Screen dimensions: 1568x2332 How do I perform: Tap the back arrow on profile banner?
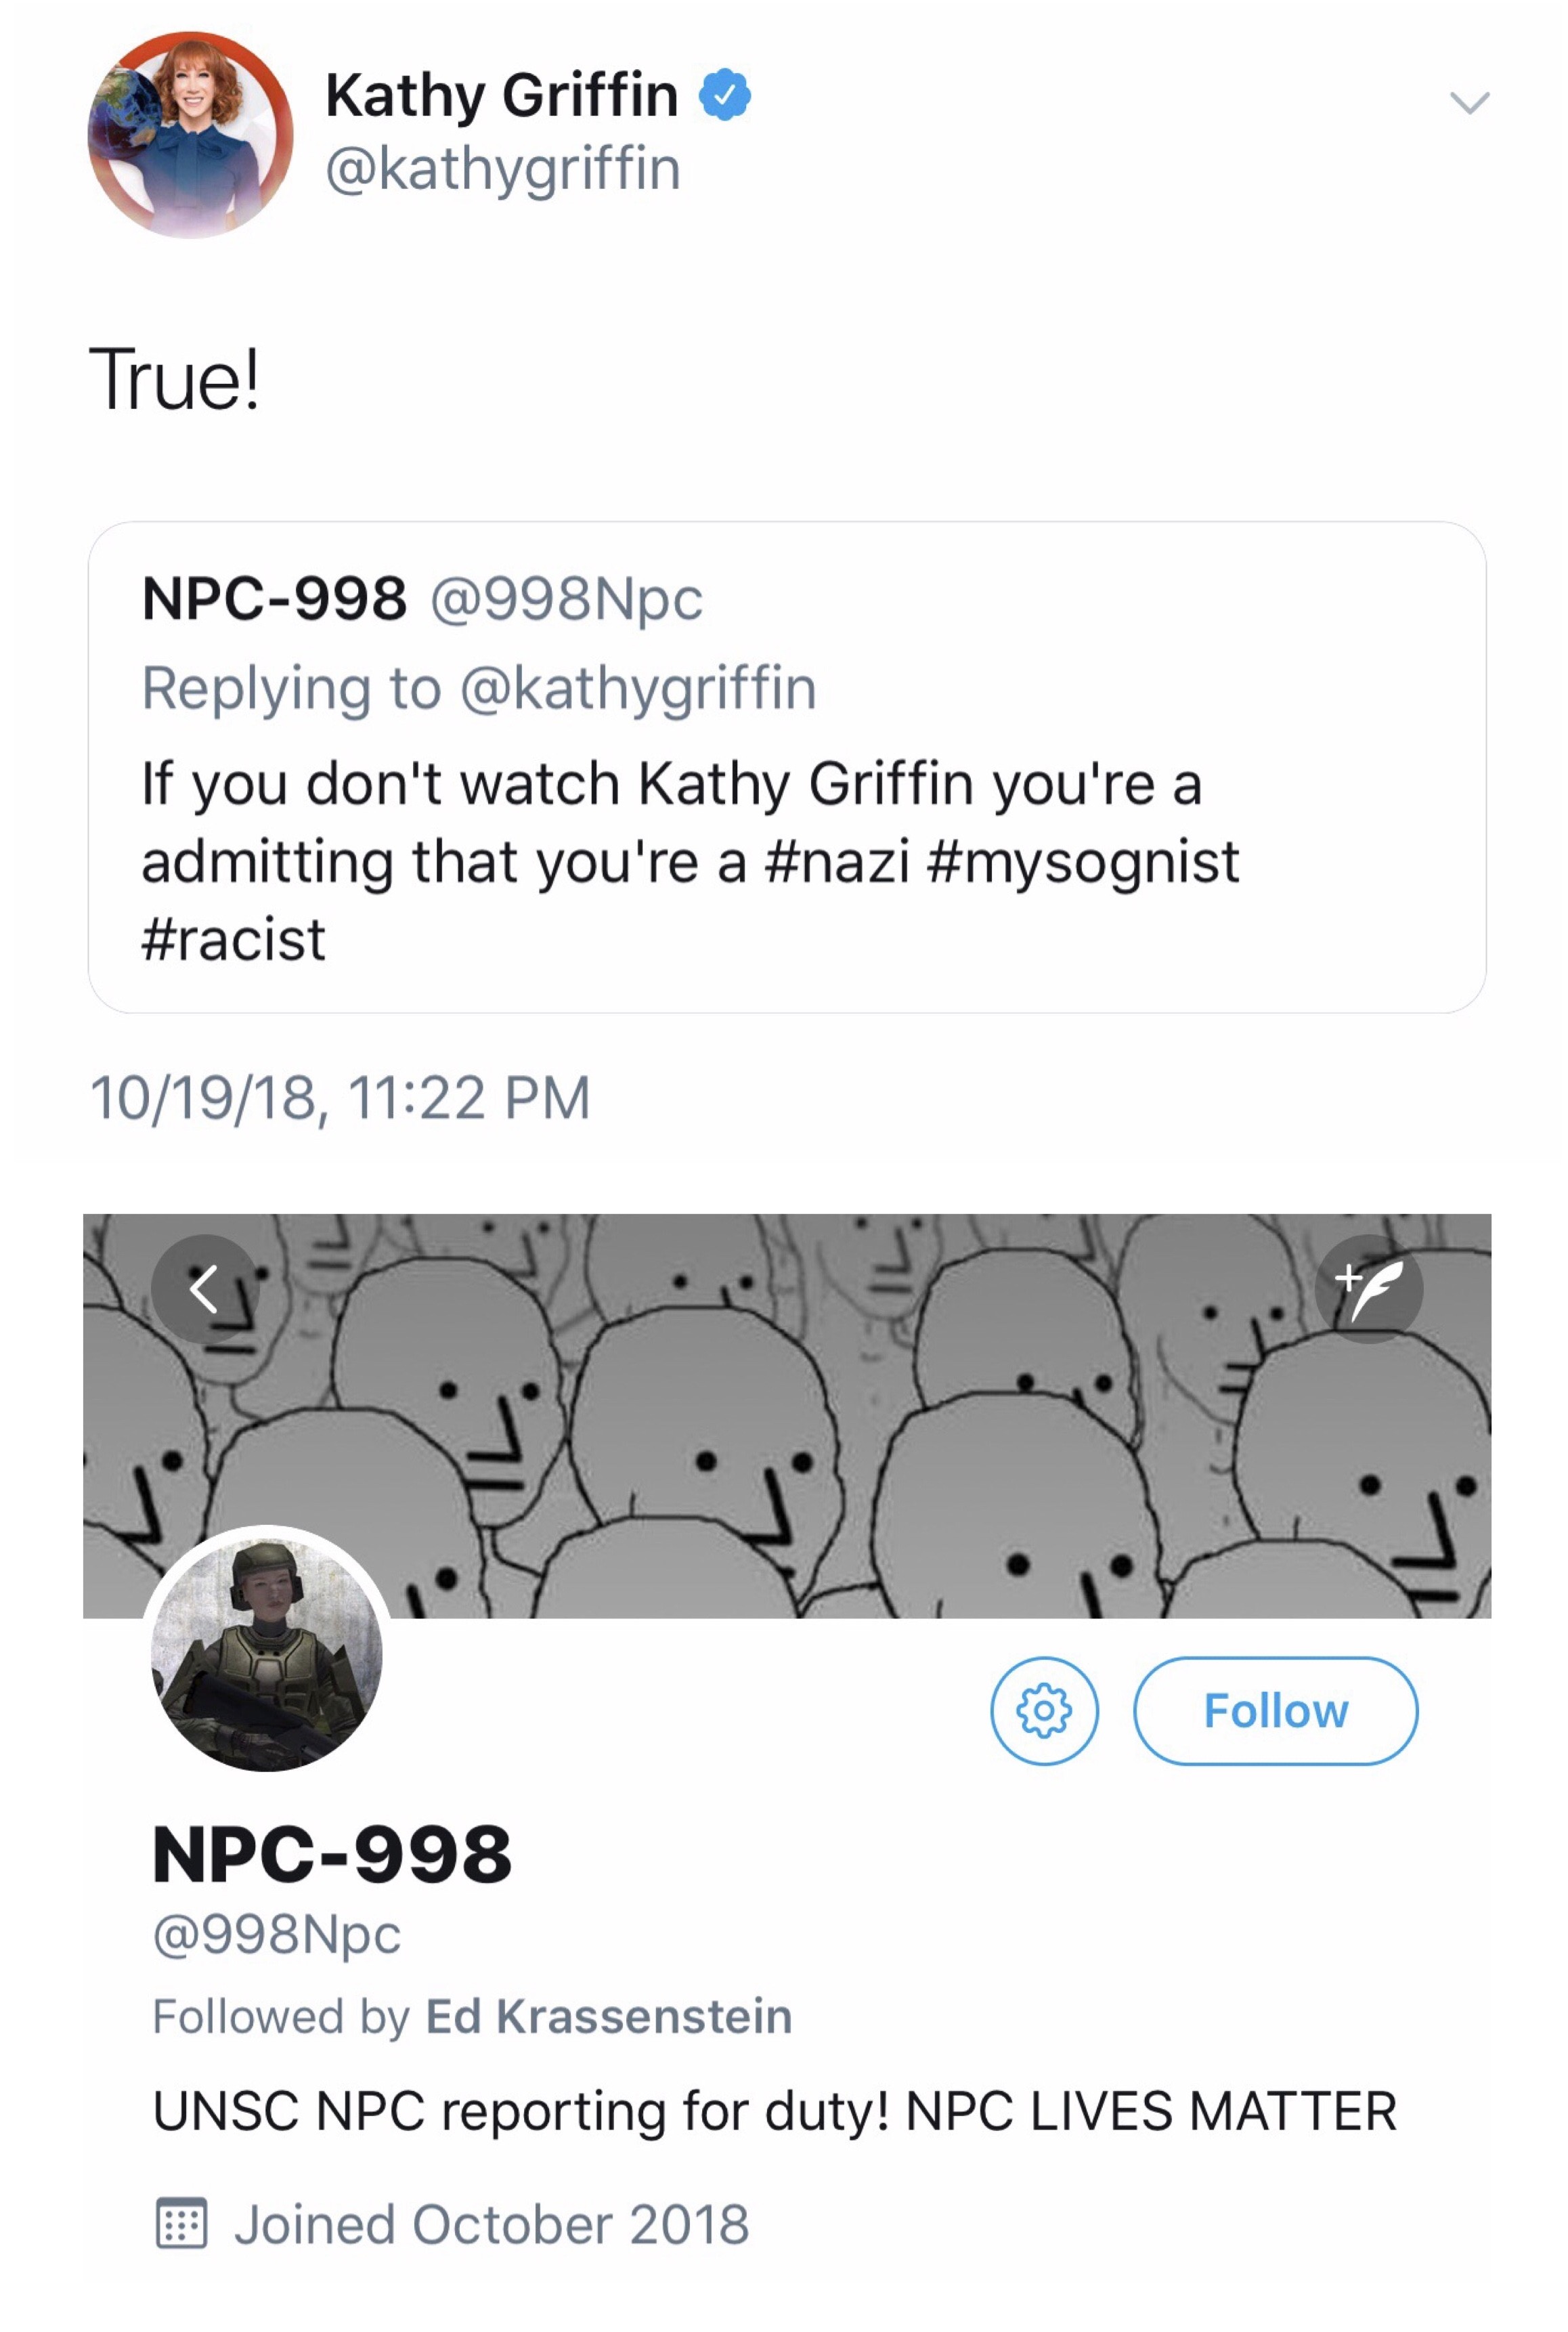[205, 1289]
